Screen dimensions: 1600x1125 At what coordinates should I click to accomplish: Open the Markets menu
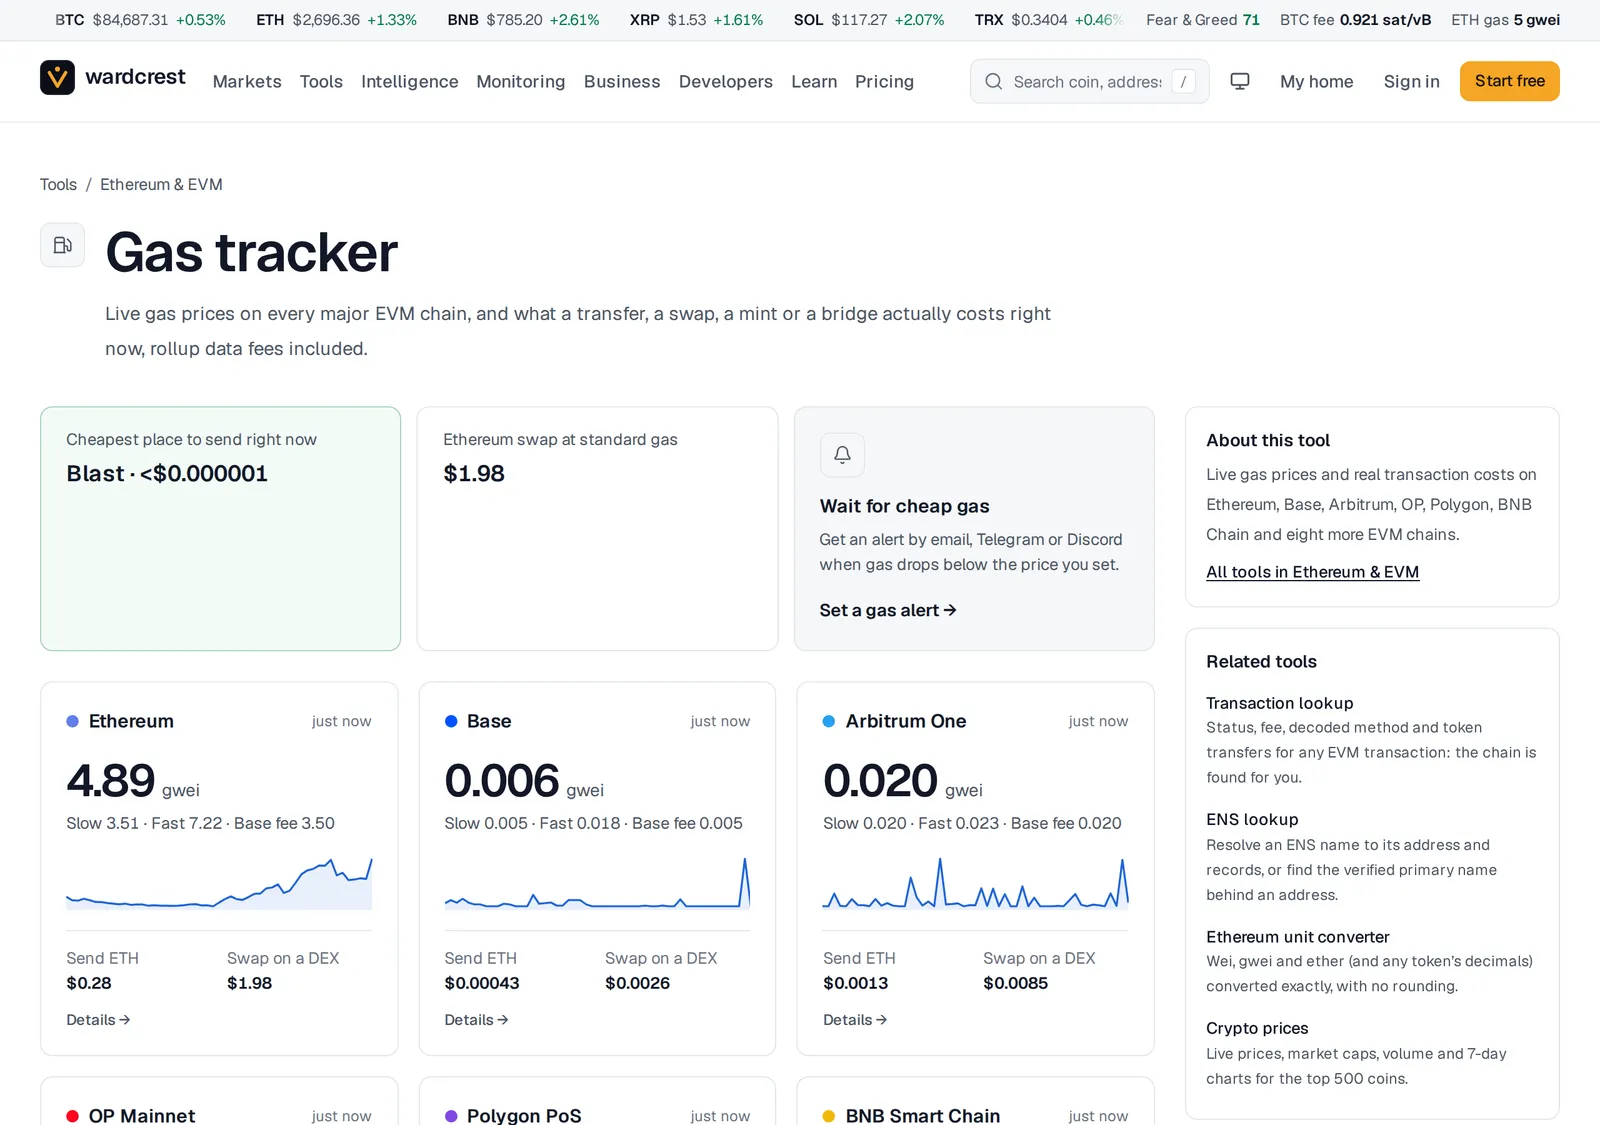[x=247, y=81]
